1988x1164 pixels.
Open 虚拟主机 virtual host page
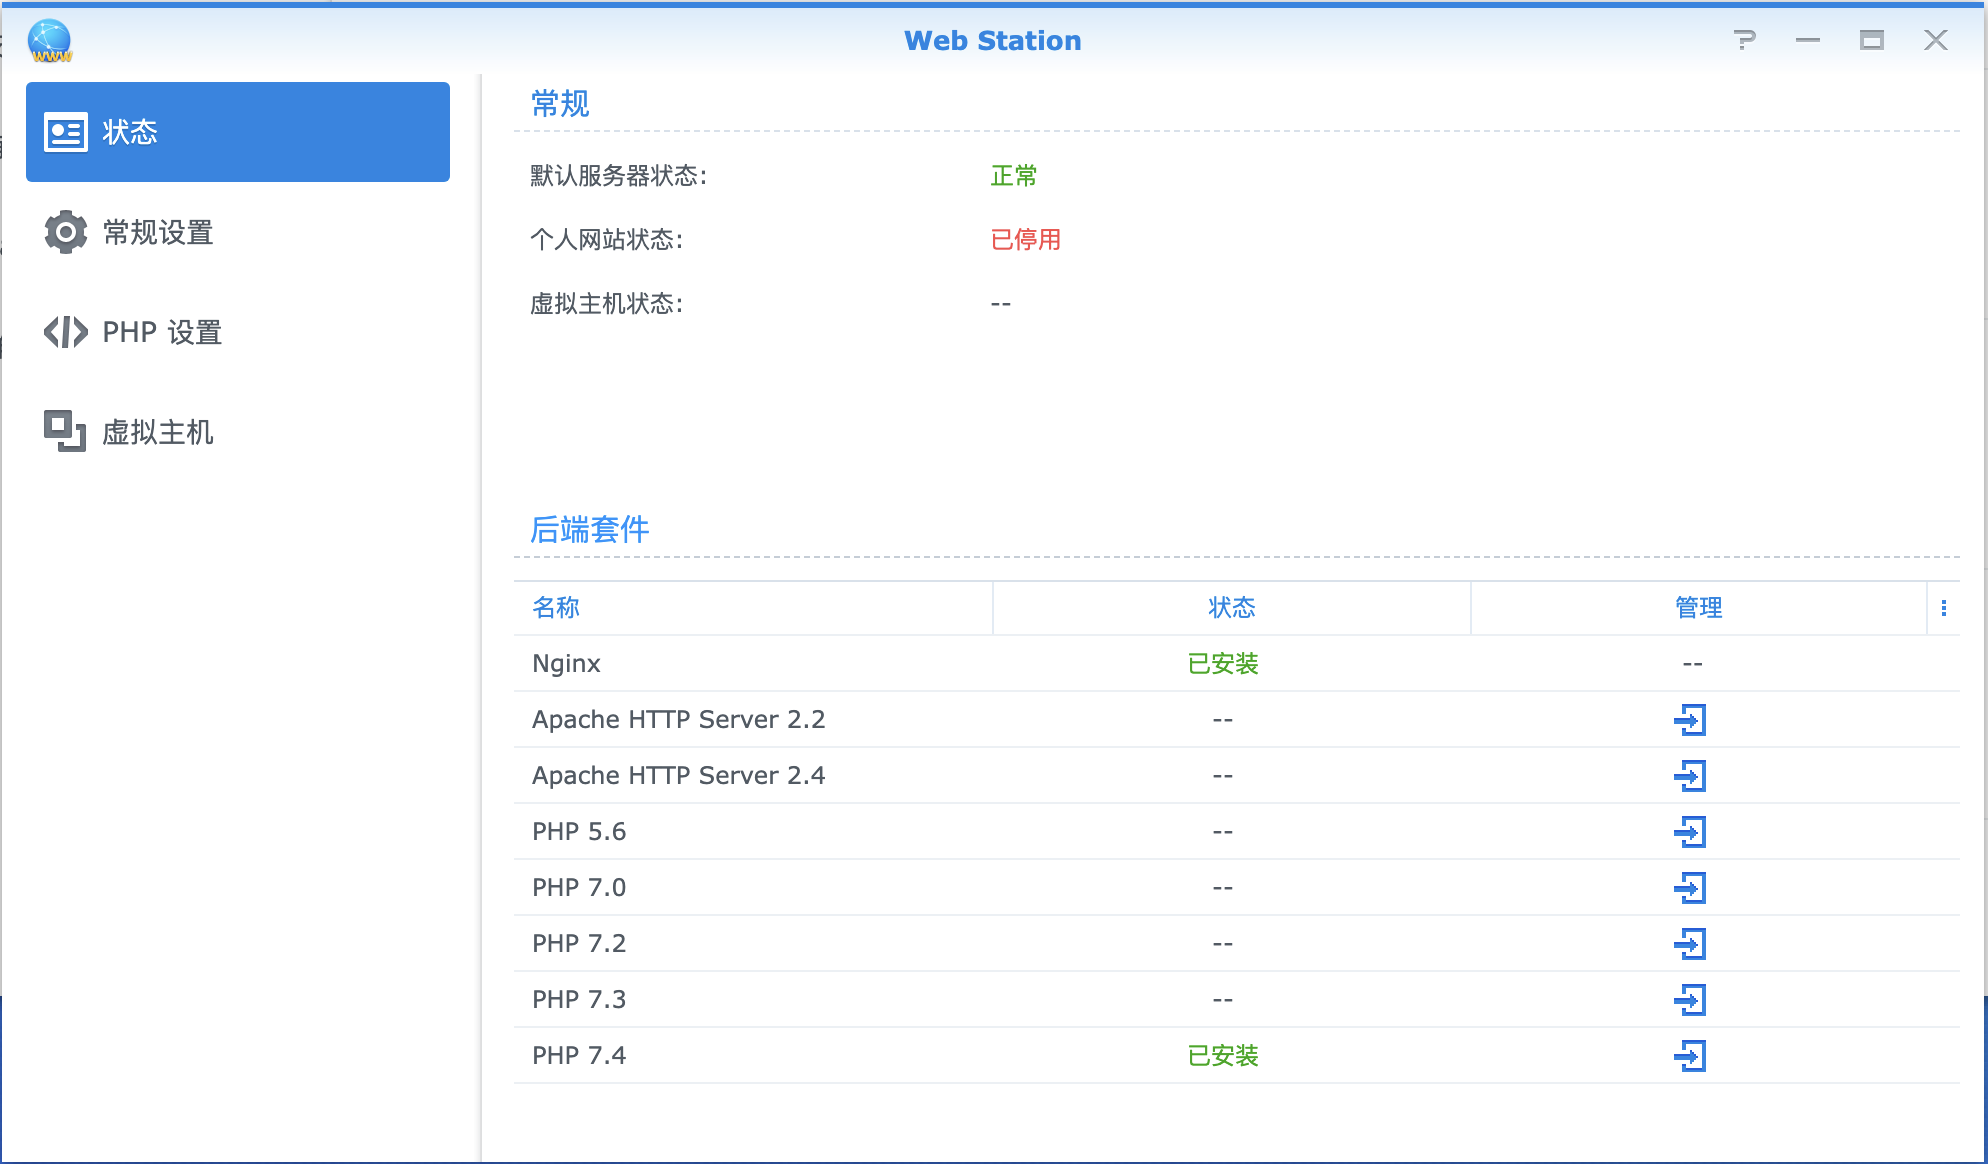pyautogui.click(x=238, y=432)
